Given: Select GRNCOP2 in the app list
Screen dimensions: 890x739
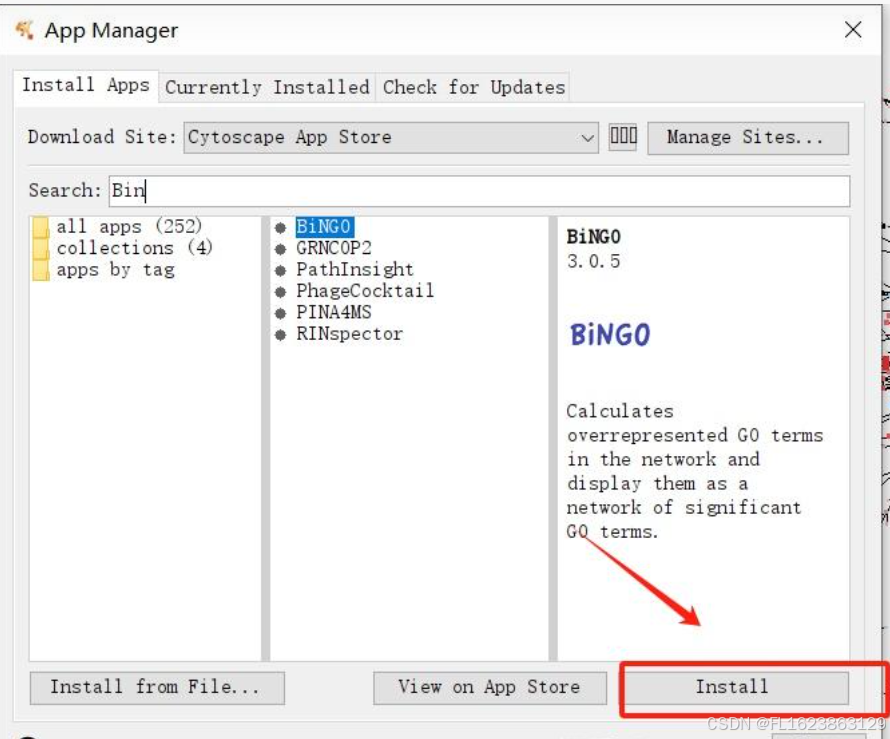Looking at the screenshot, I should (334, 248).
